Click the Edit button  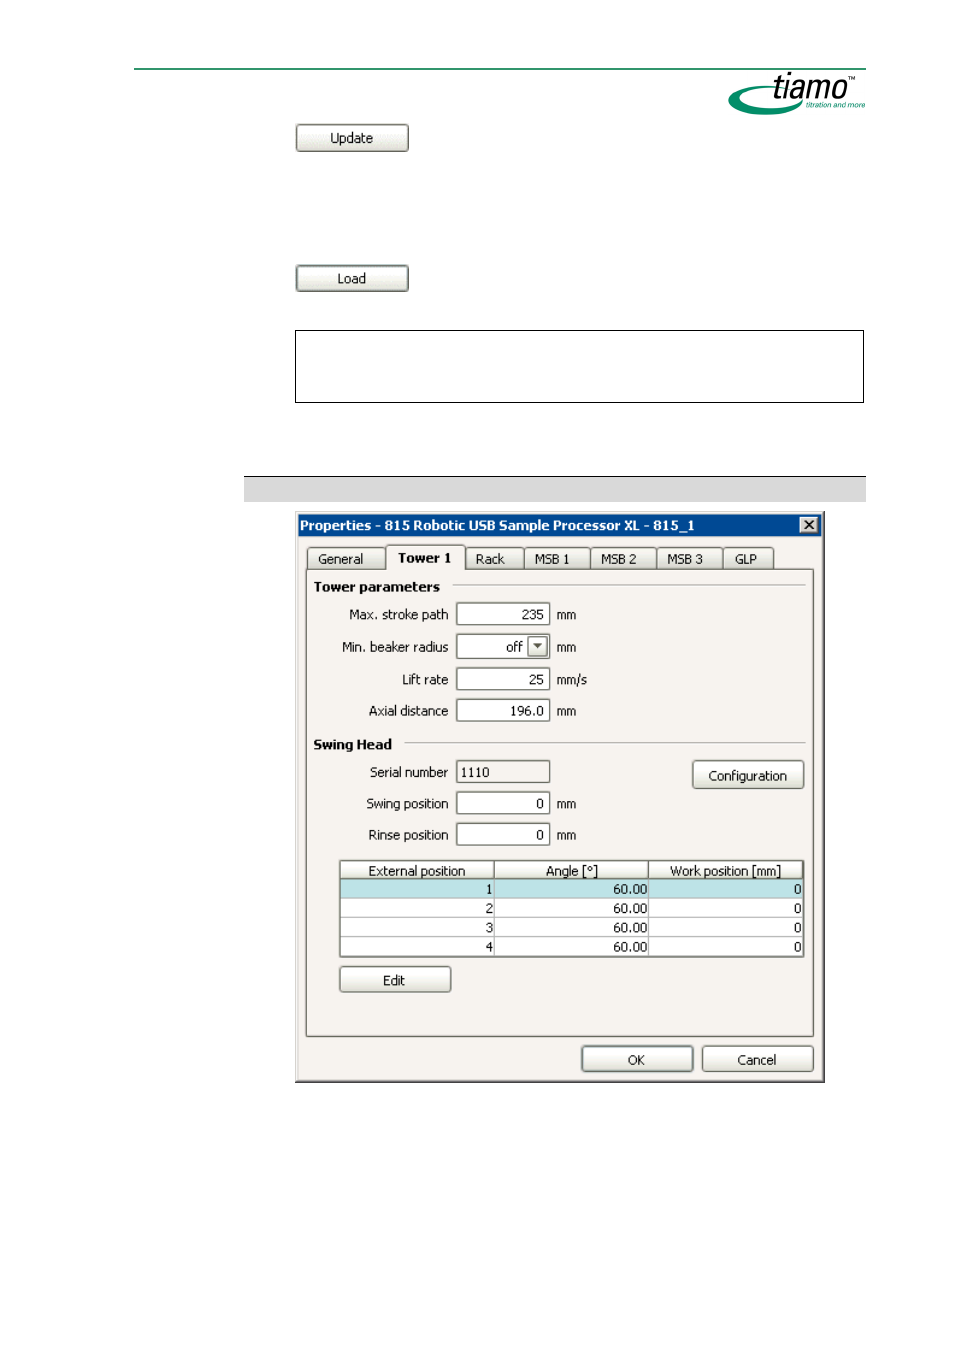395,980
